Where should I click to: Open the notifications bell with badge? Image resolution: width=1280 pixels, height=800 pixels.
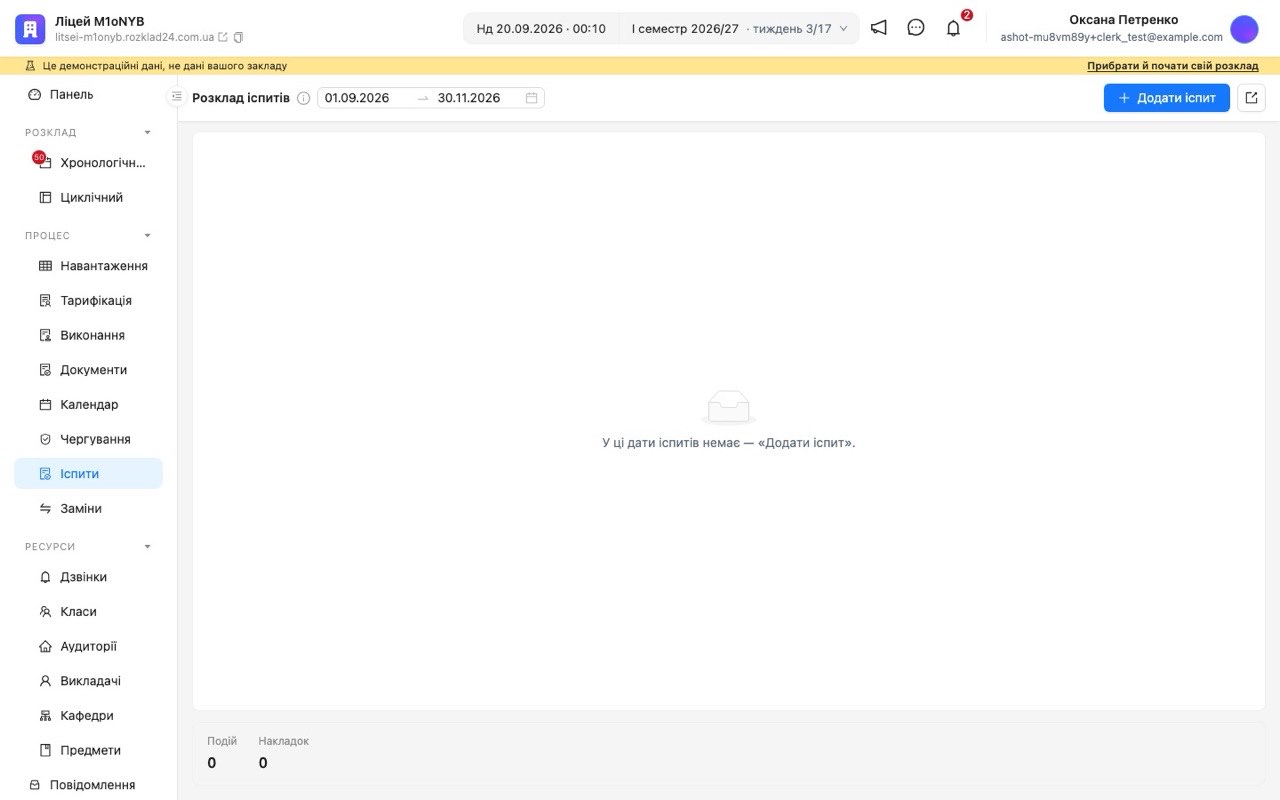click(954, 28)
